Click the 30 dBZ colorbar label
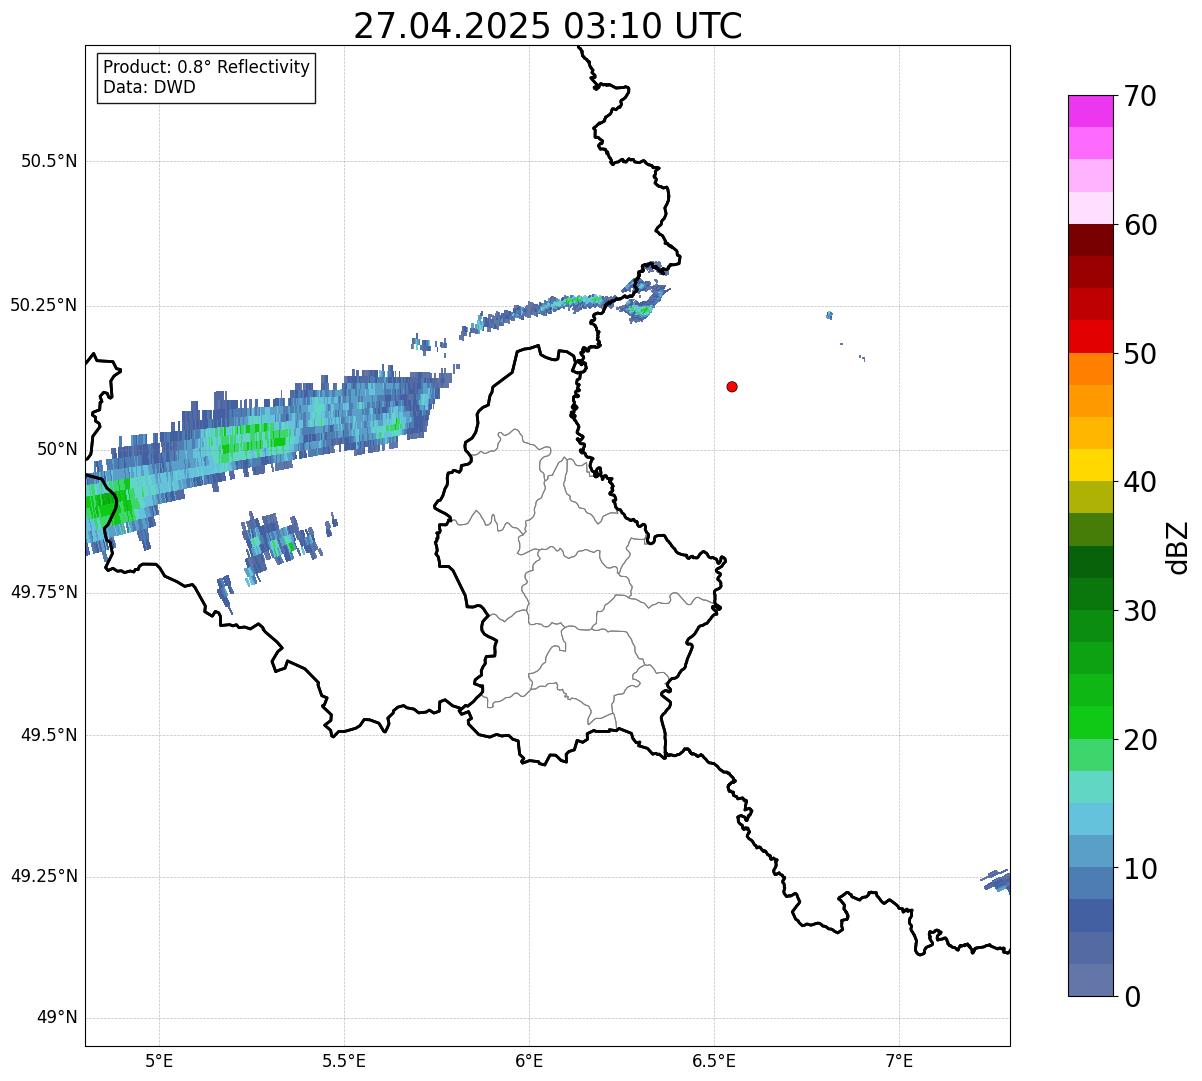 click(1141, 611)
